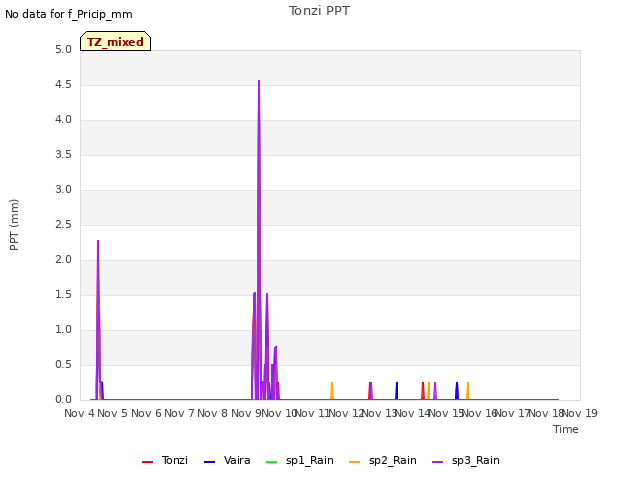Screen dimensions: 640x480
Task: Click the green sp1_Rain legend color marker
Action: coord(271,462)
